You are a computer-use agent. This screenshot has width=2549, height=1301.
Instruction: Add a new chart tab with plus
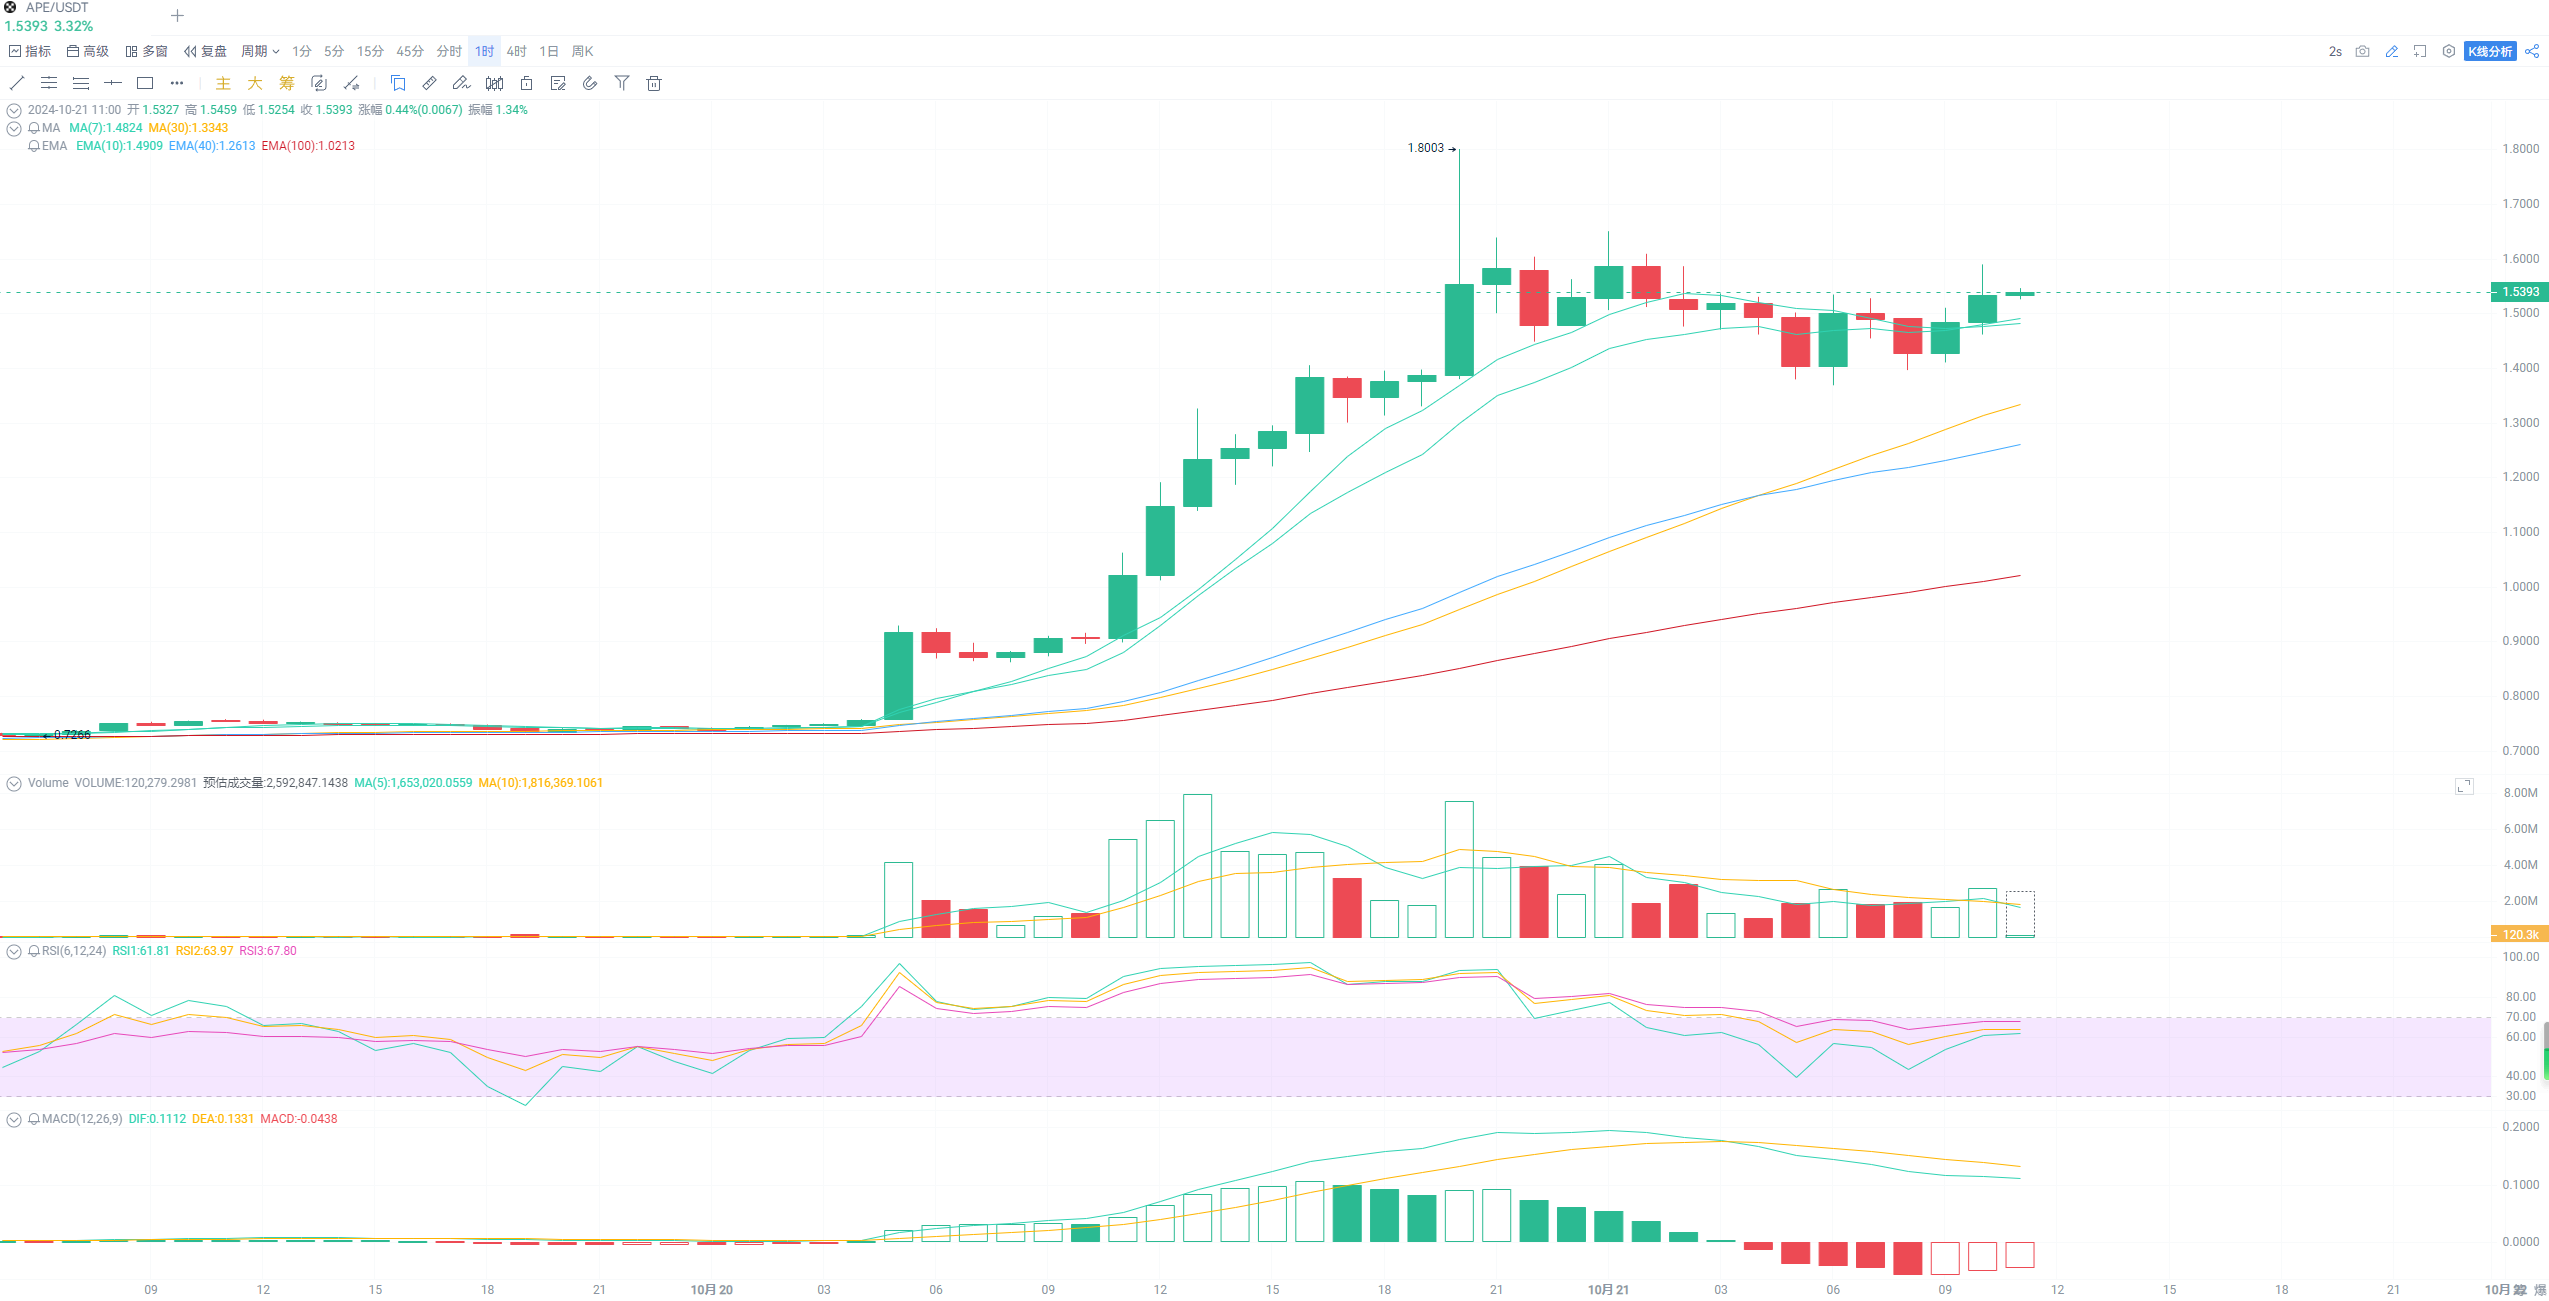[177, 16]
